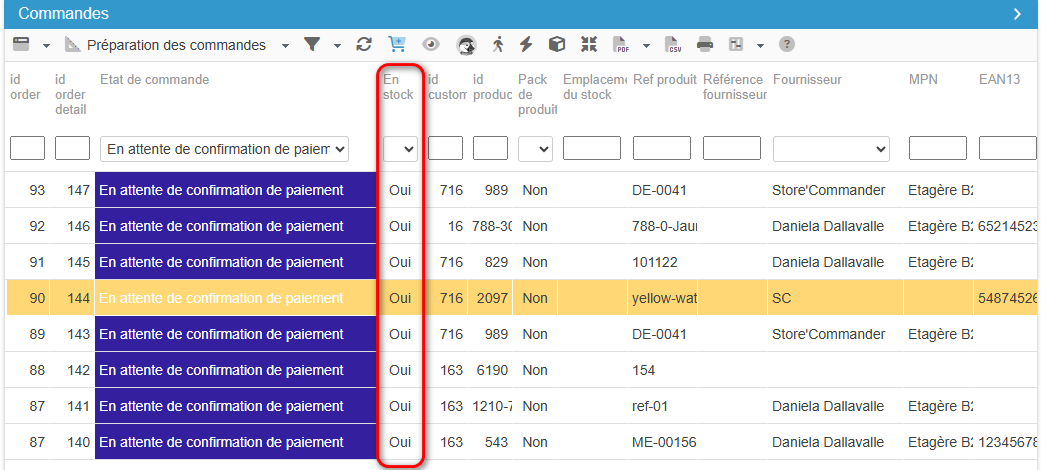The width and height of the screenshot is (1041, 470).
Task: Export the grid using CSV icon
Action: pyautogui.click(x=674, y=45)
